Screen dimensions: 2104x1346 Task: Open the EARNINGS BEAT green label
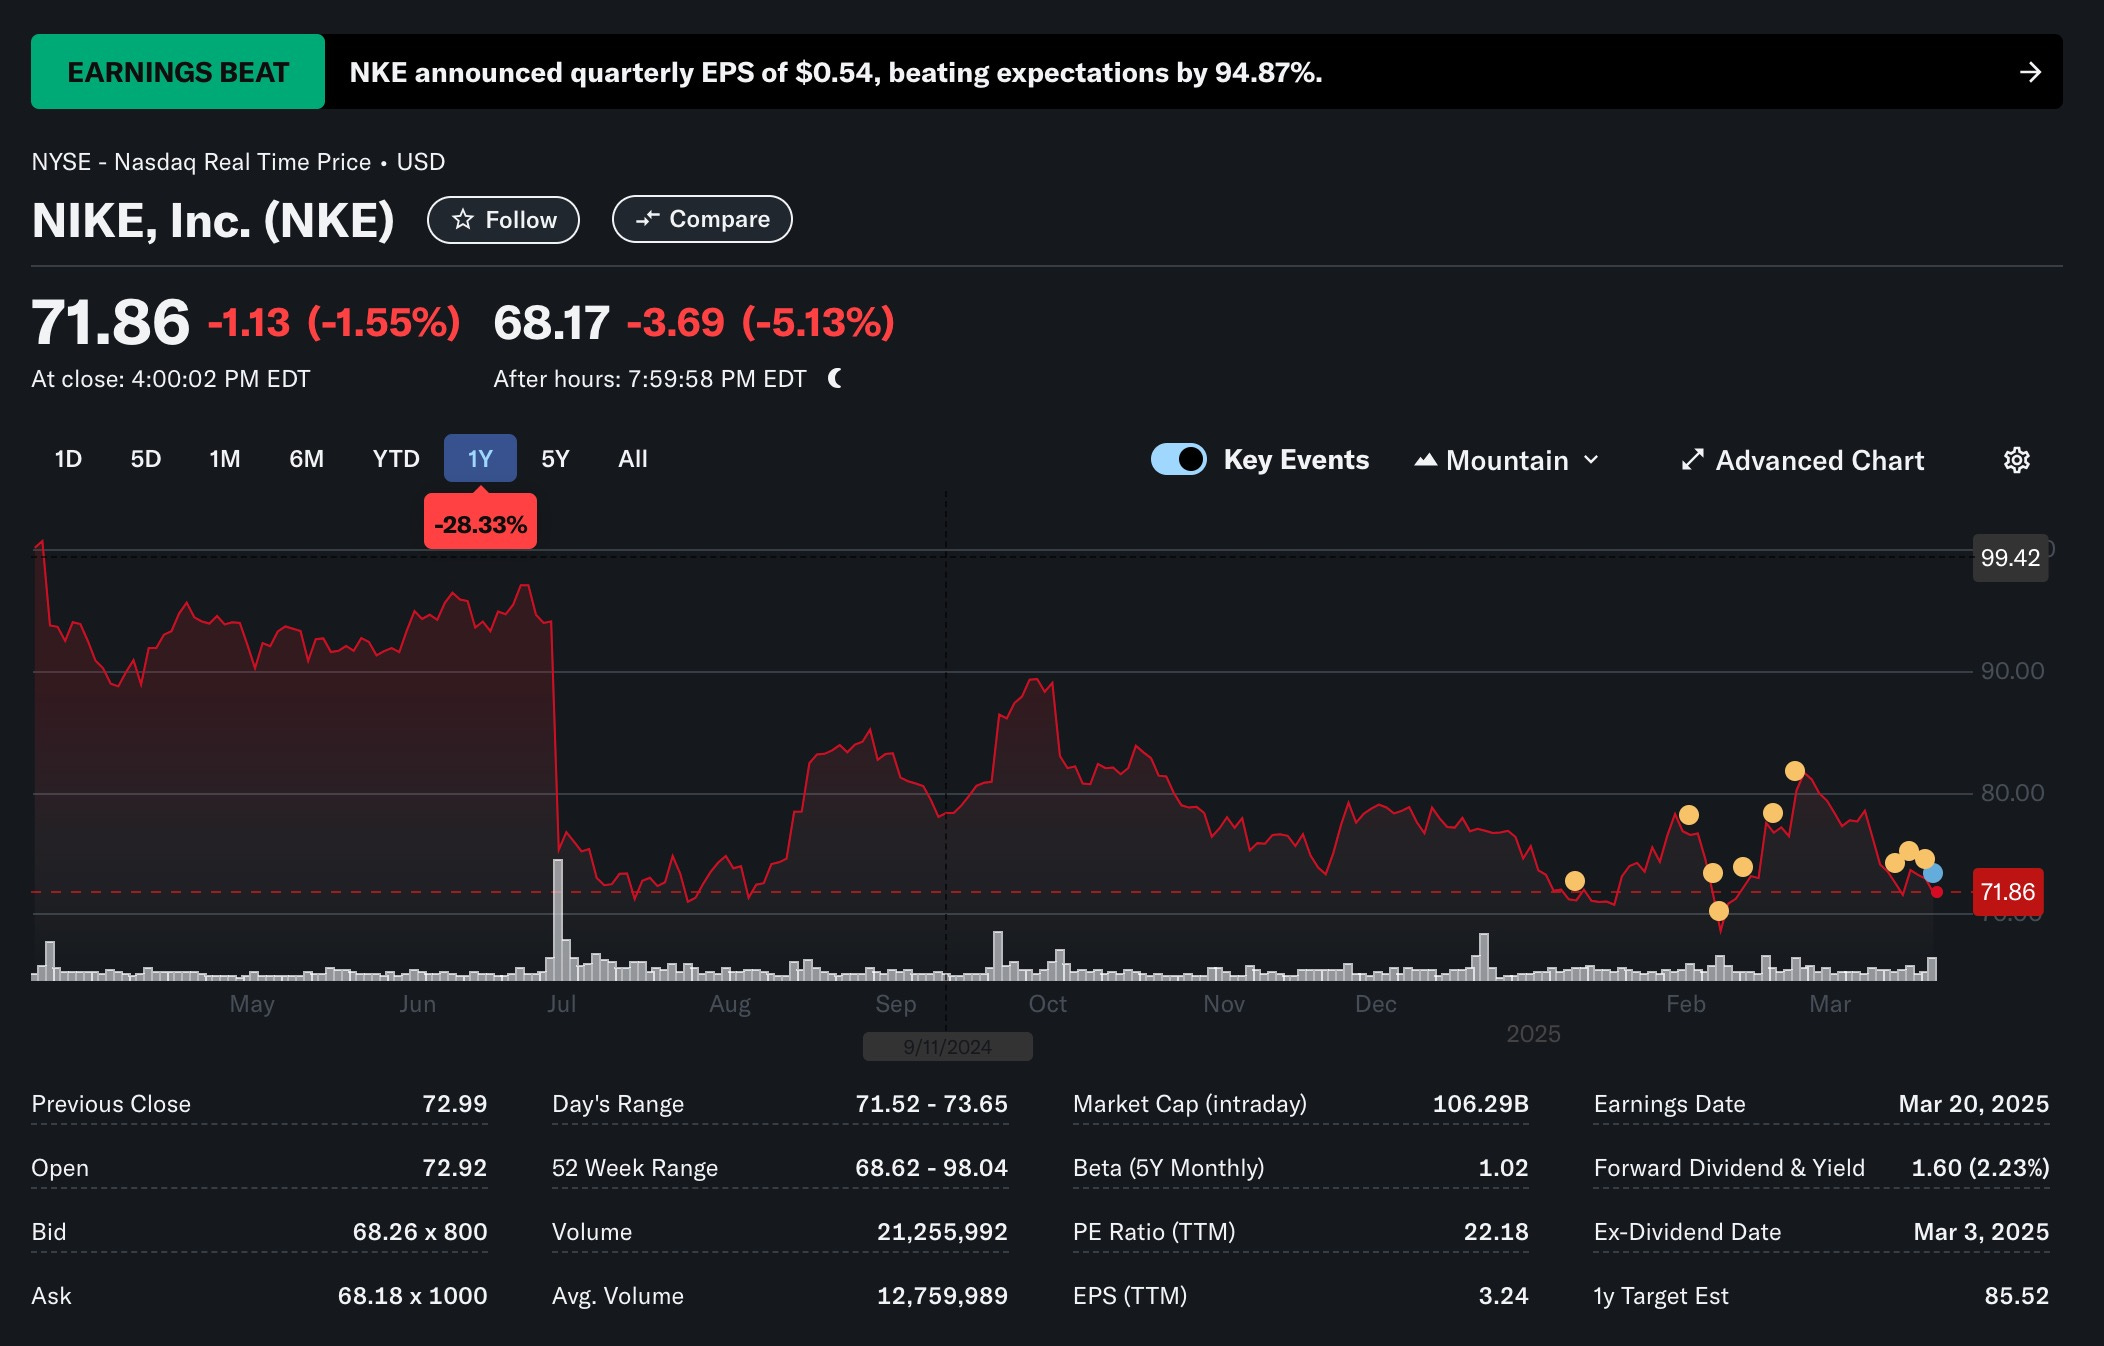point(178,72)
